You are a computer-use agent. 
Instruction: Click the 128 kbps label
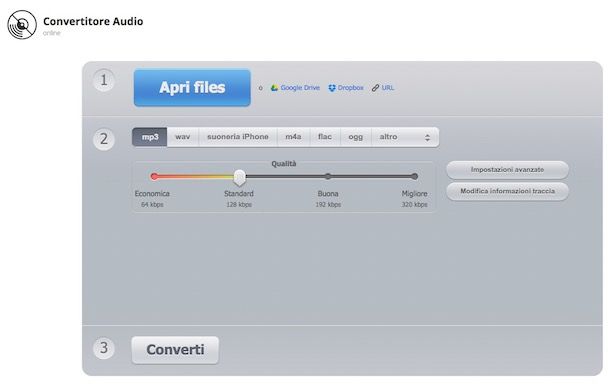[x=239, y=205]
